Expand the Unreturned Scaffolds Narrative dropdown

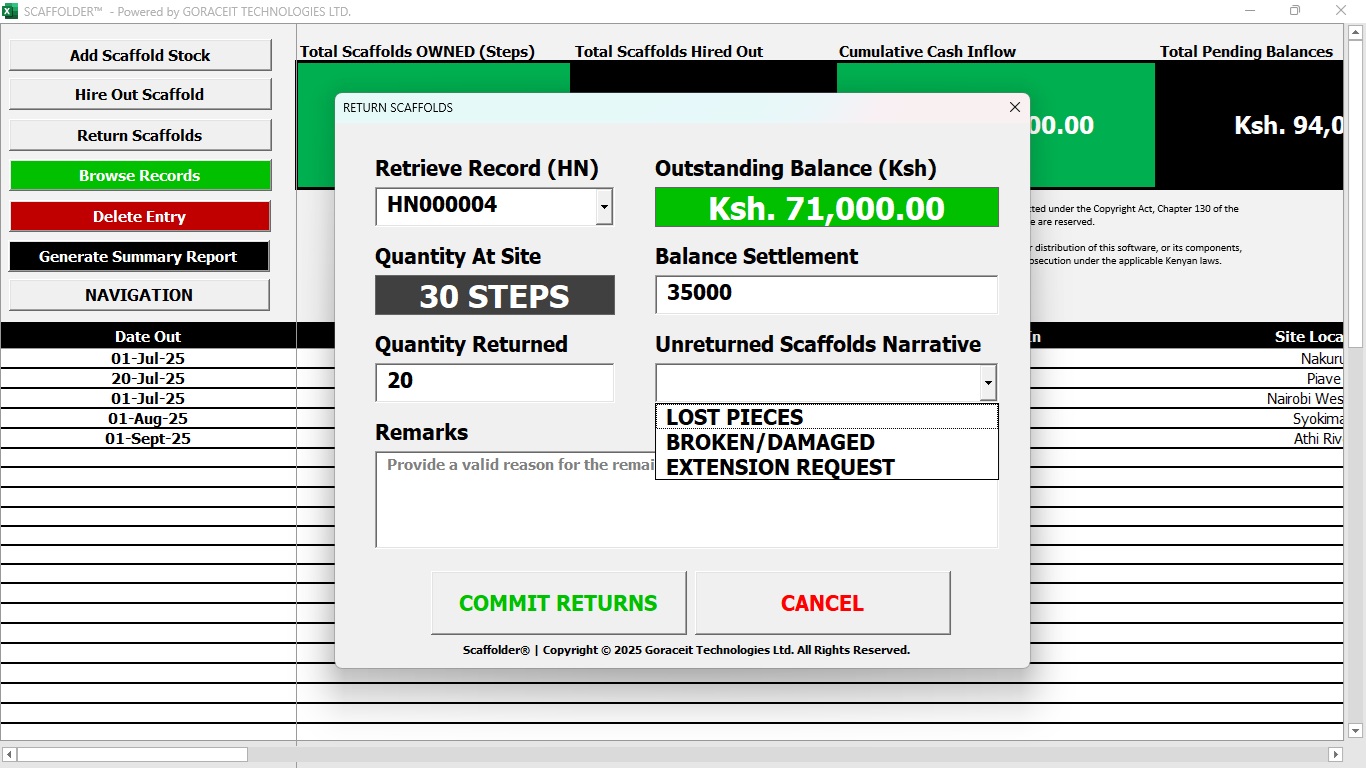(x=988, y=382)
